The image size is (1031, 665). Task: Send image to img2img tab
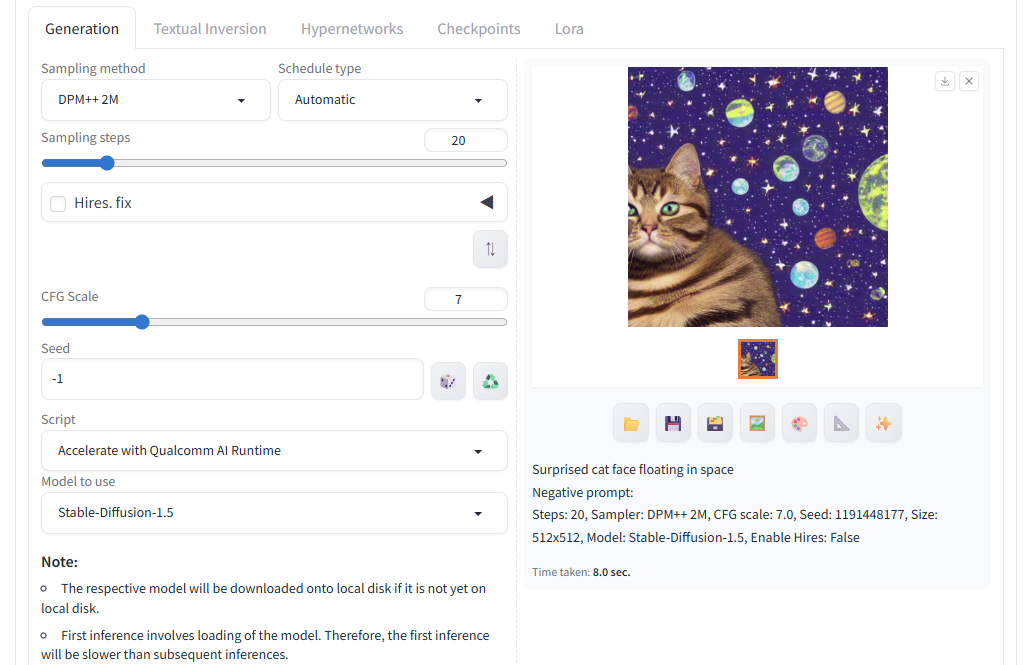[757, 424]
